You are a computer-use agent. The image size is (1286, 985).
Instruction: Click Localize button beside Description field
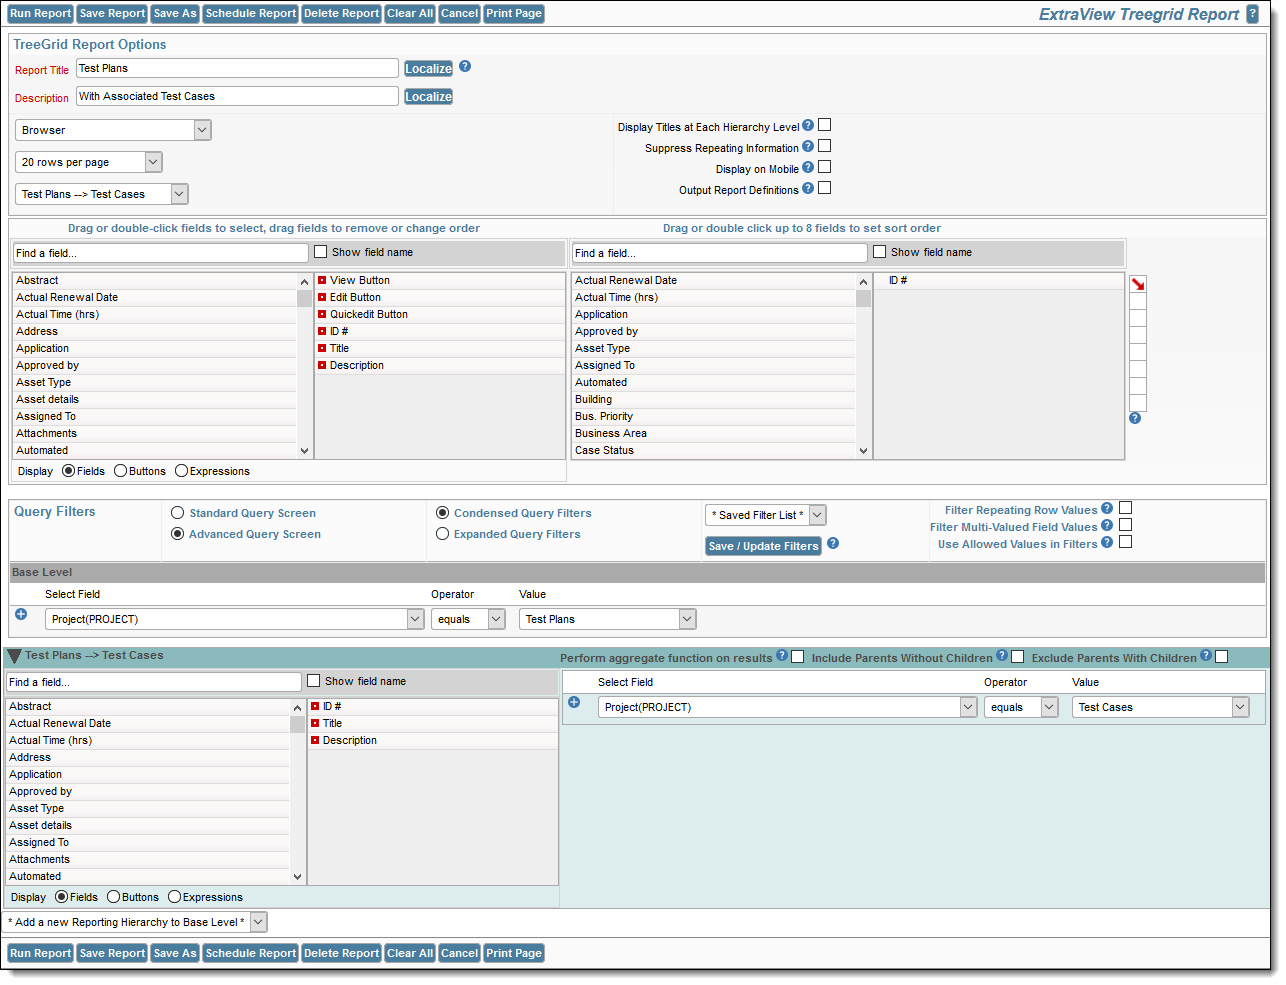pos(428,97)
